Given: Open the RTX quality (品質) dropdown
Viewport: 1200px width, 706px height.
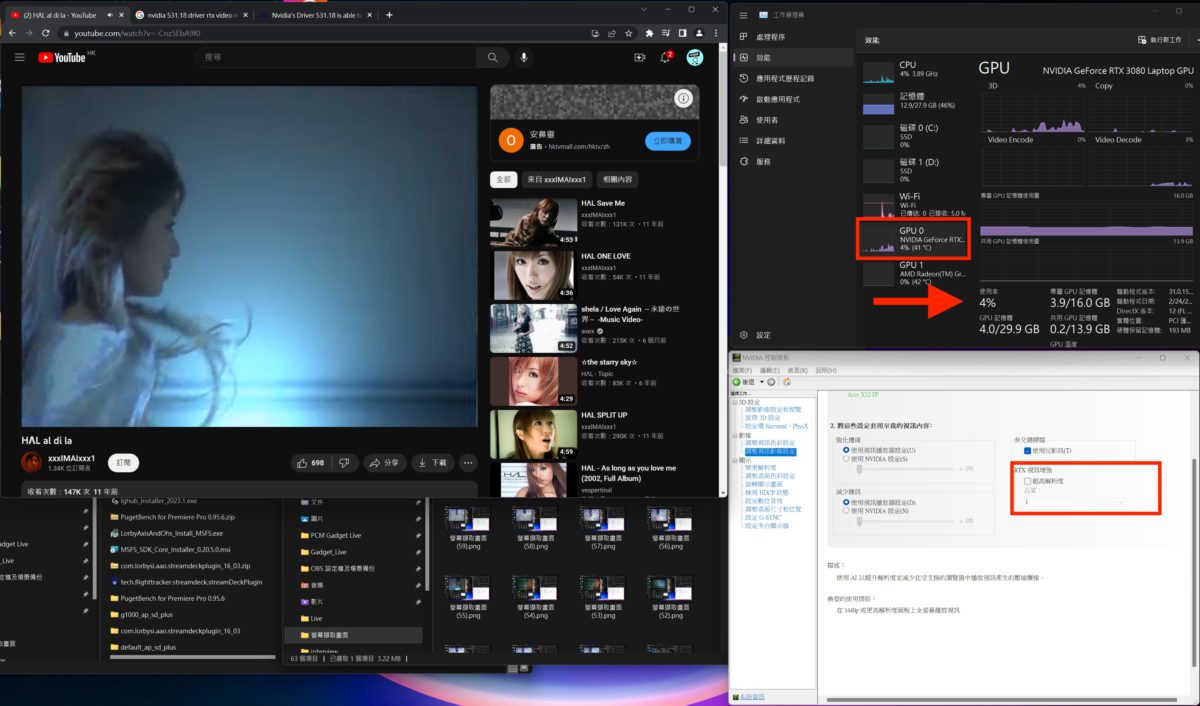Looking at the screenshot, I should [1120, 502].
